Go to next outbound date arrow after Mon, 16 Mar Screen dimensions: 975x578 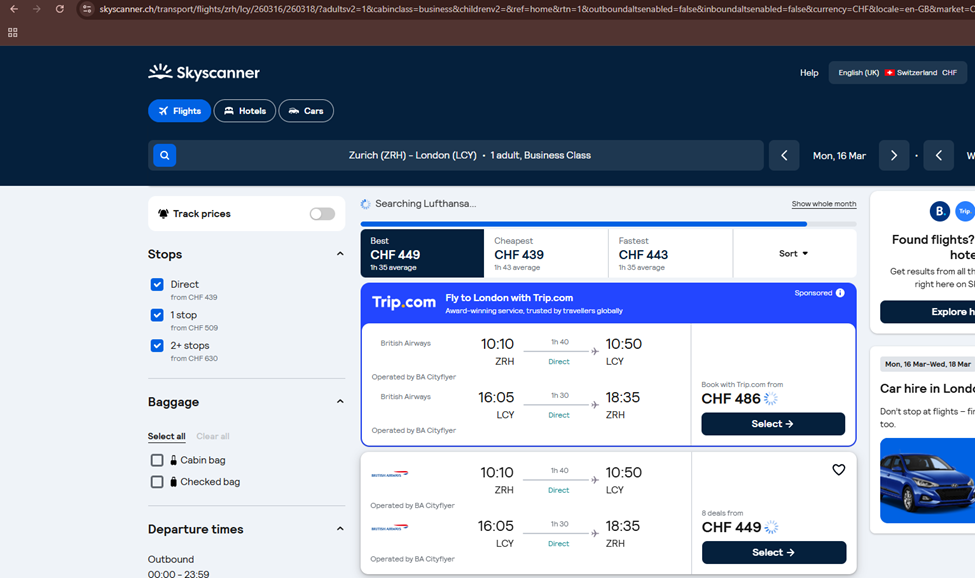pyautogui.click(x=894, y=155)
